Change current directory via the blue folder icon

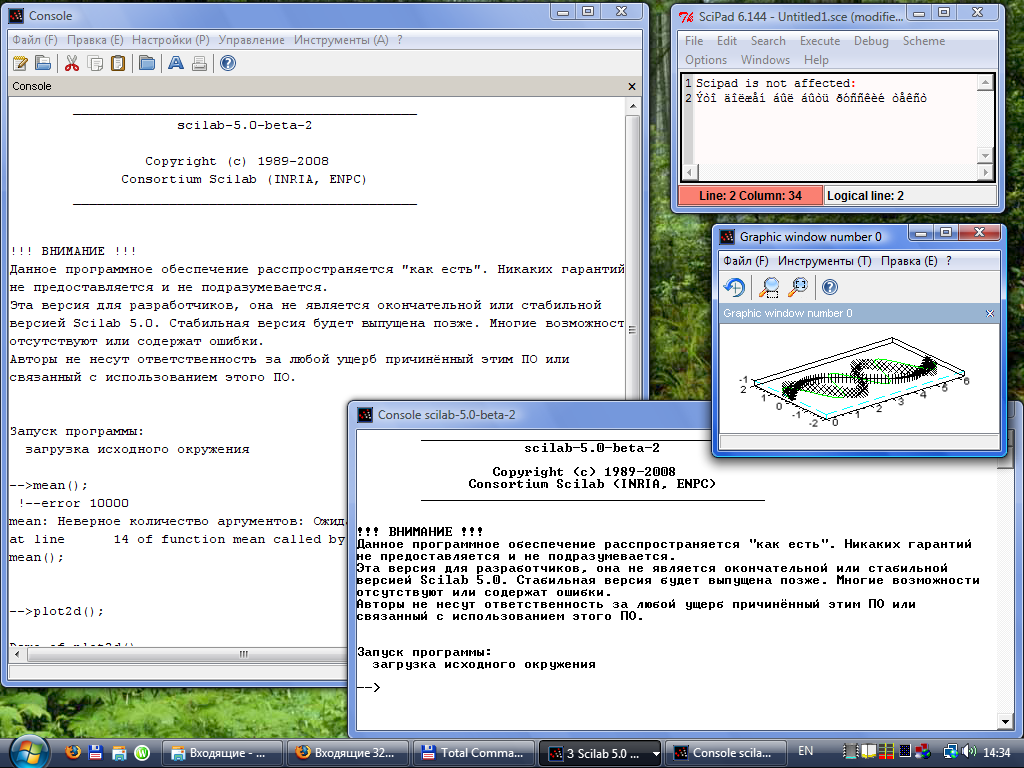147,63
